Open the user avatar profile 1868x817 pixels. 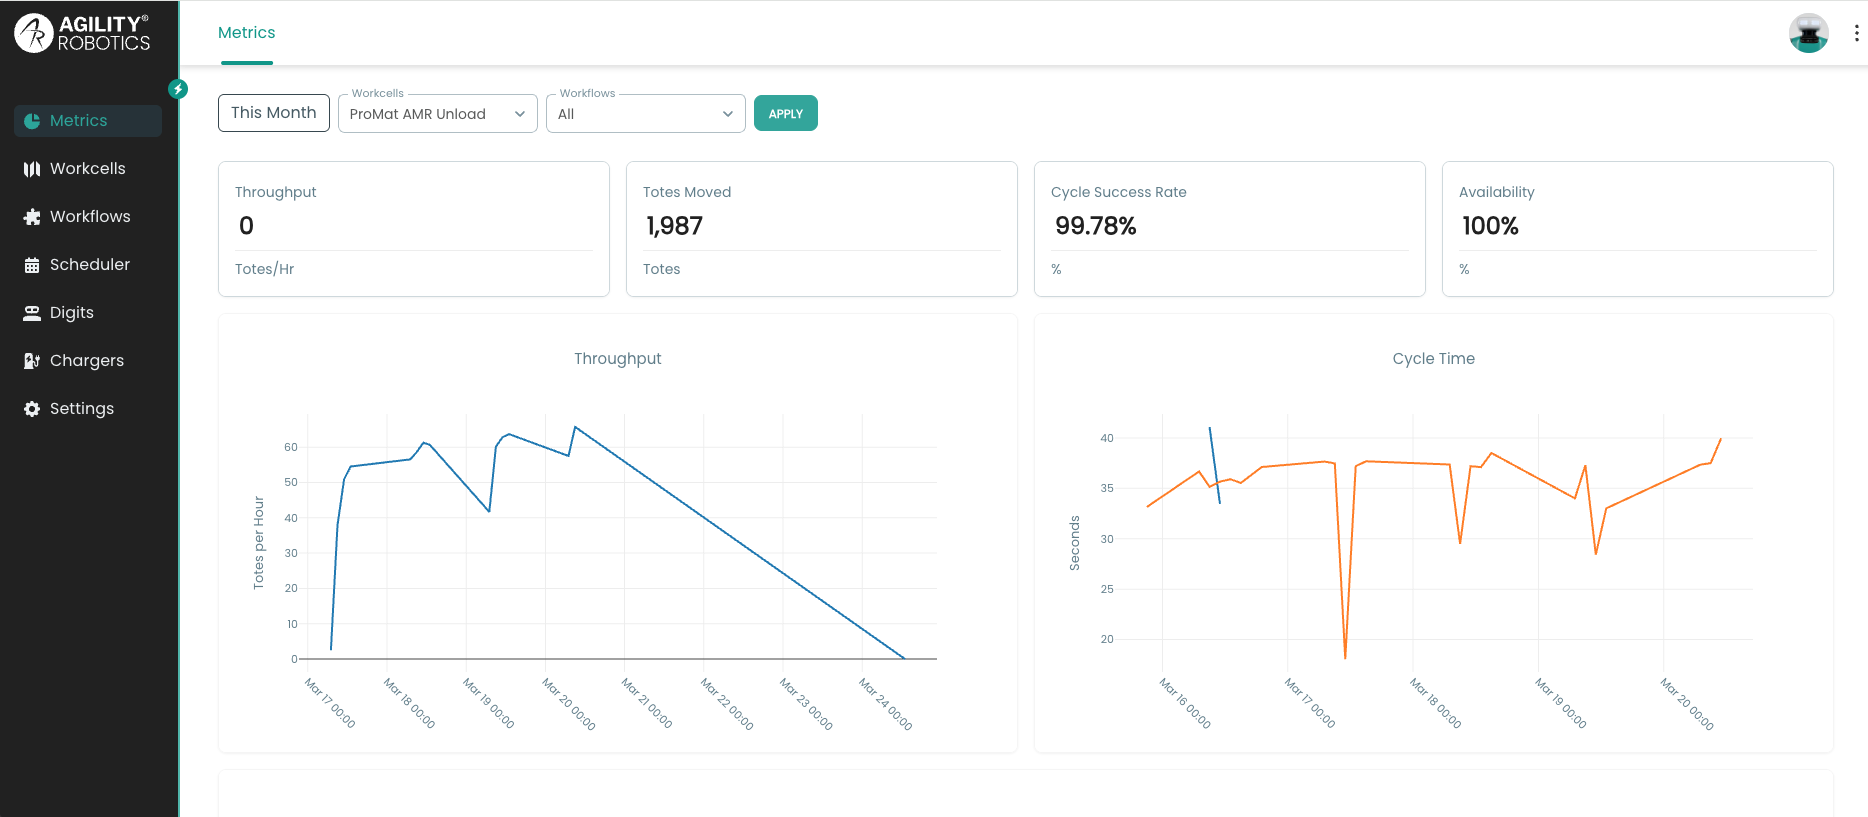(x=1808, y=33)
